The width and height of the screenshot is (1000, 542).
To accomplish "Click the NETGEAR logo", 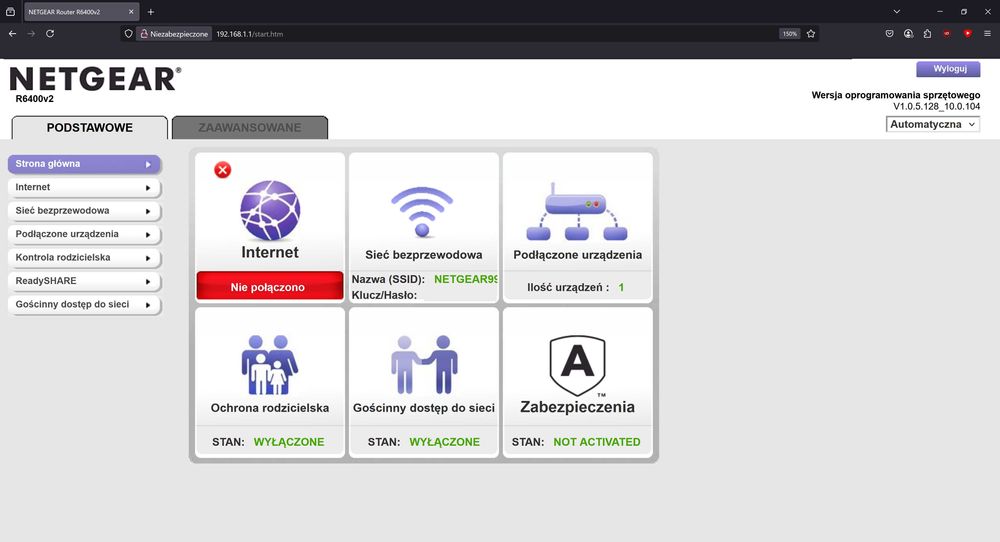I will tap(95, 79).
